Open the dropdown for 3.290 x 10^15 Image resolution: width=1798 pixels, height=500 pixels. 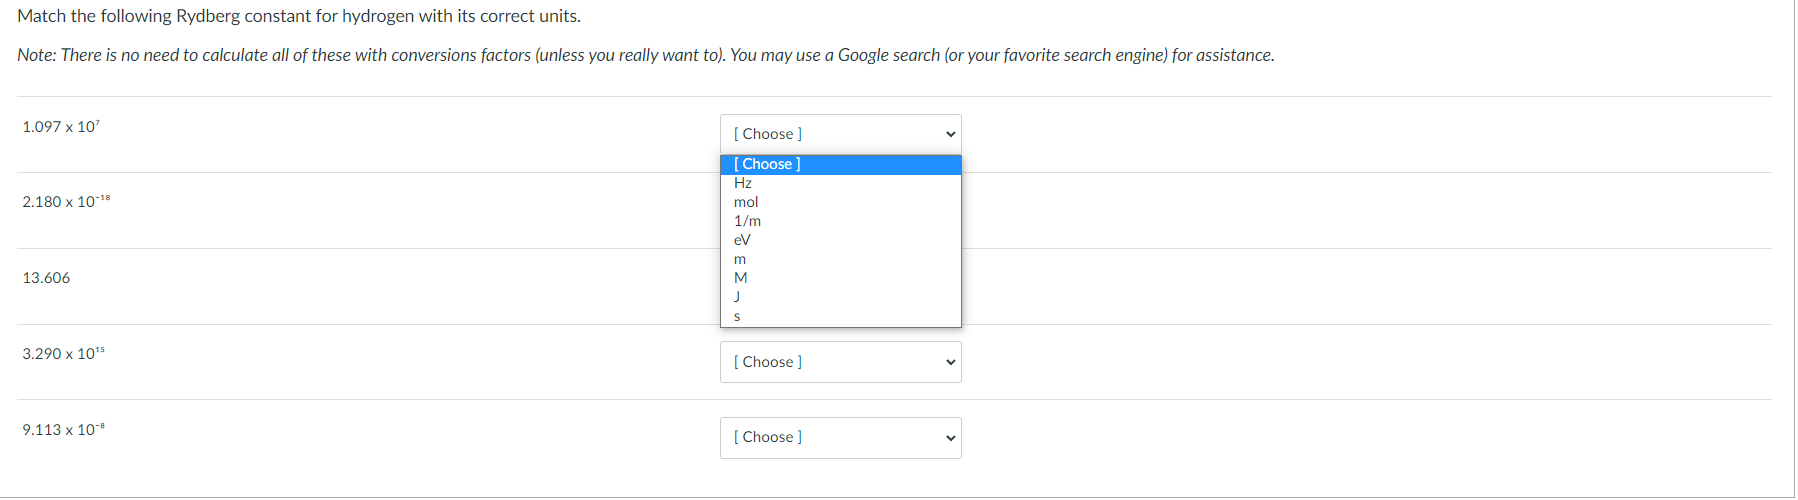point(840,362)
